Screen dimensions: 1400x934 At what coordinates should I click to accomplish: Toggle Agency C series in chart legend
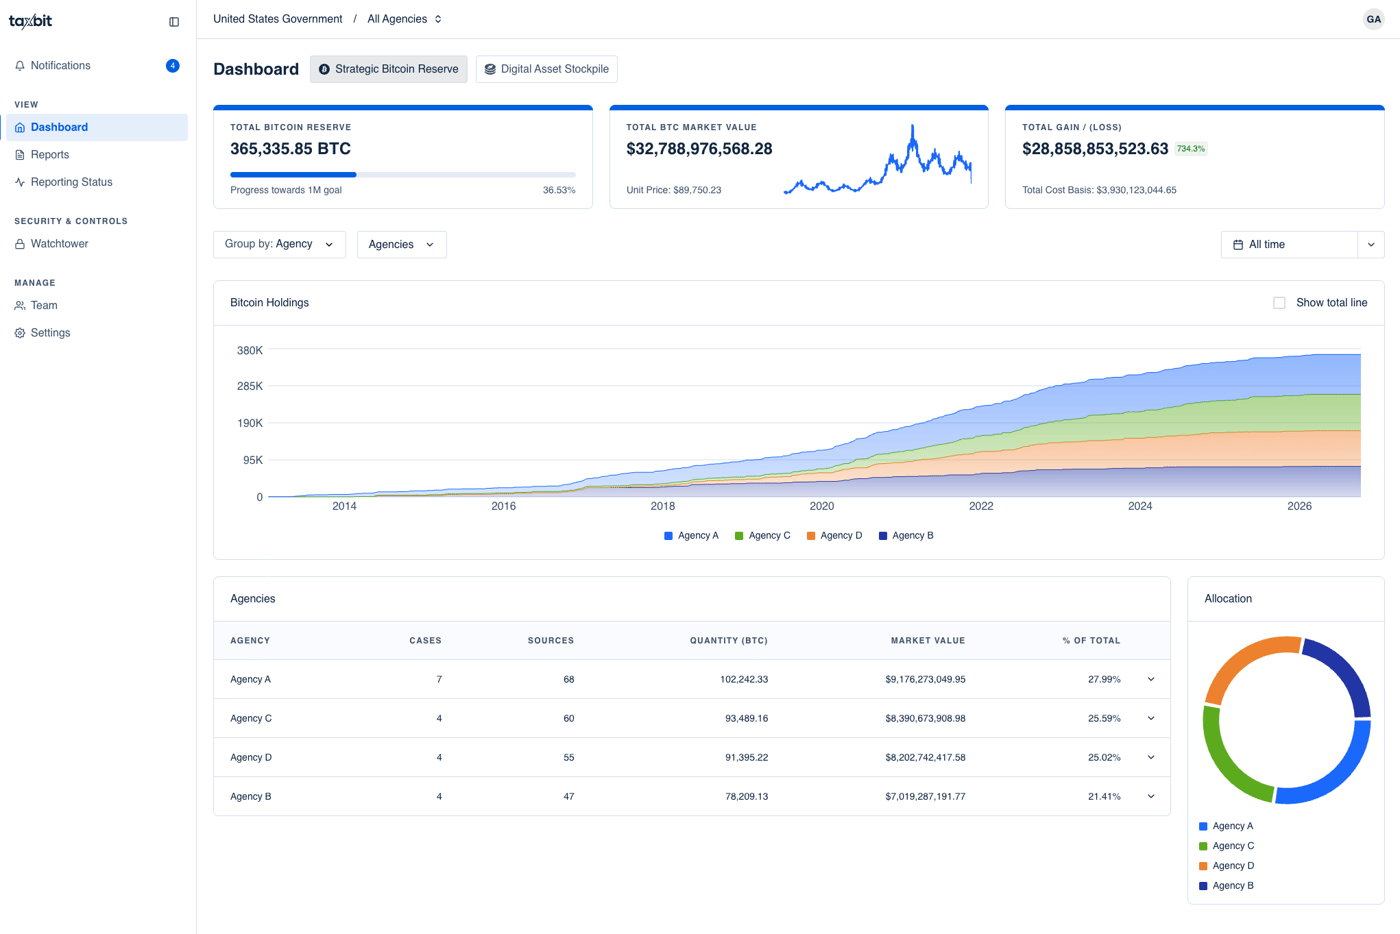coord(762,536)
